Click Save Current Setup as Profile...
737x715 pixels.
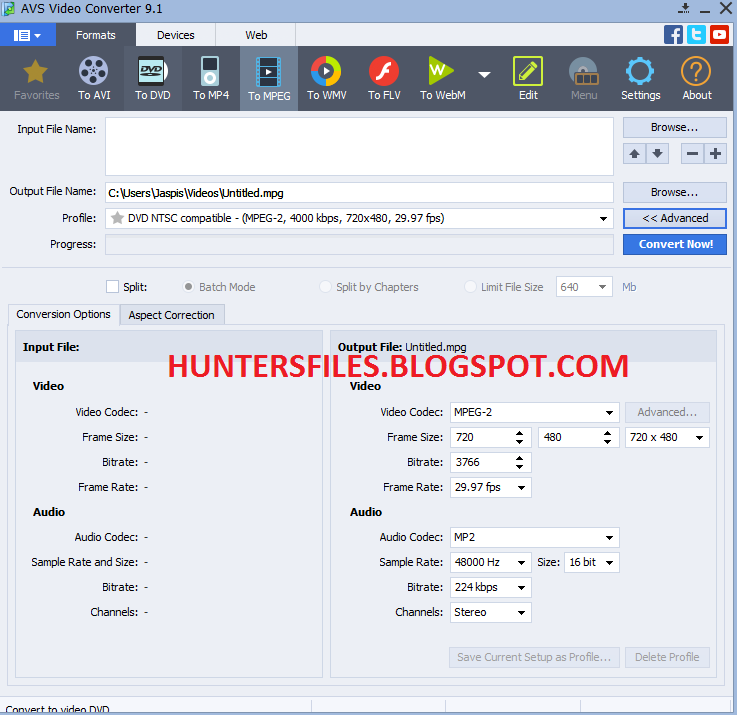(534, 657)
